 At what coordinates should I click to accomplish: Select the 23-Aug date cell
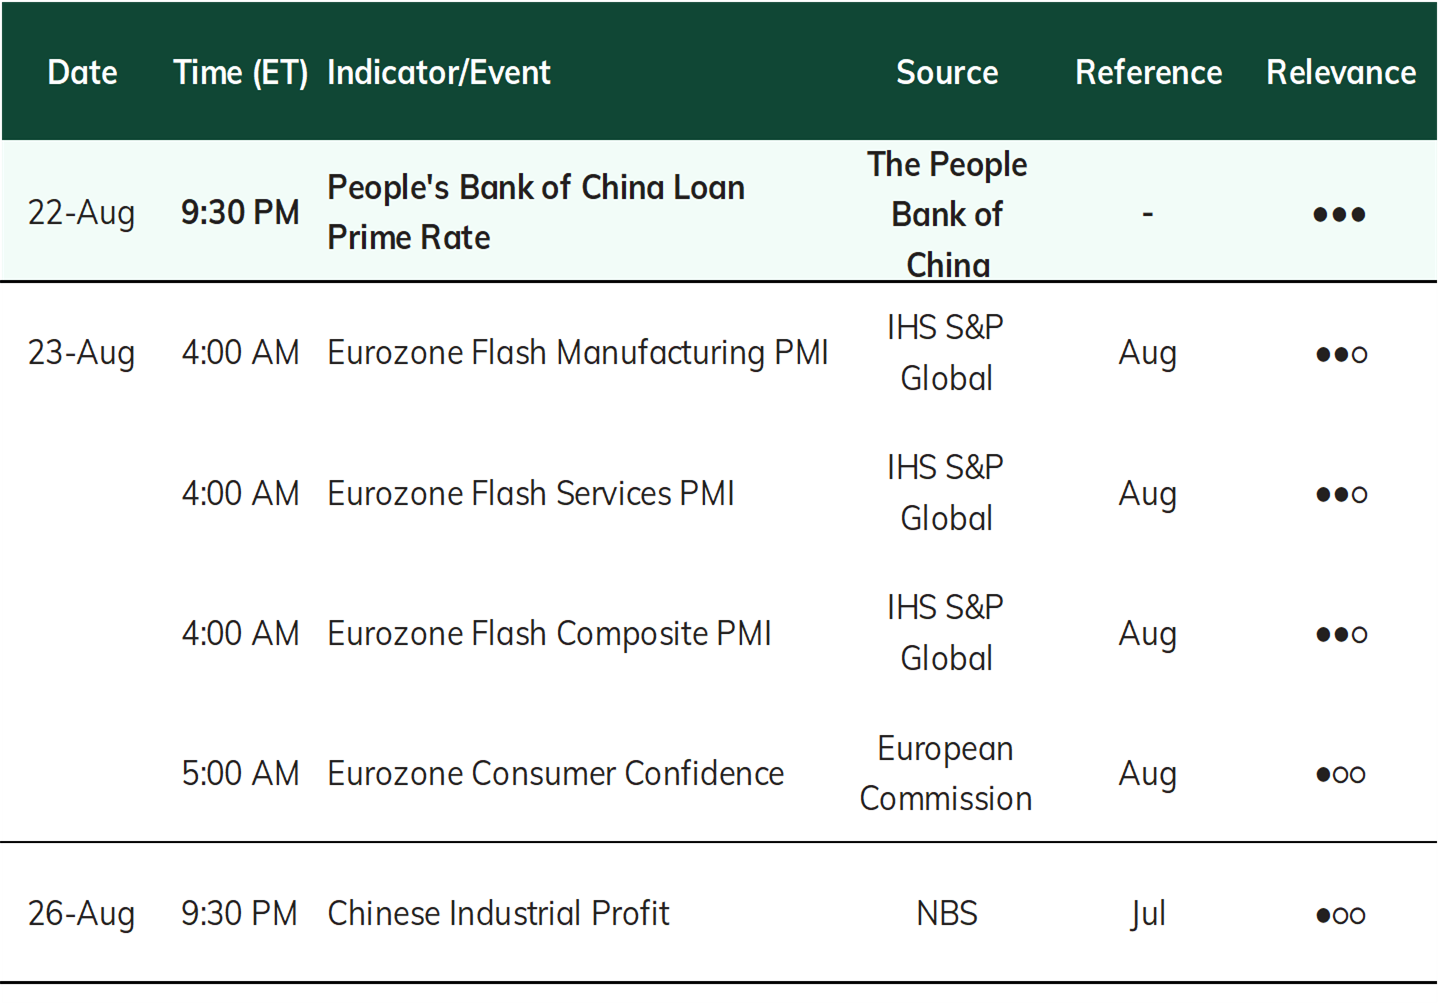click(81, 353)
